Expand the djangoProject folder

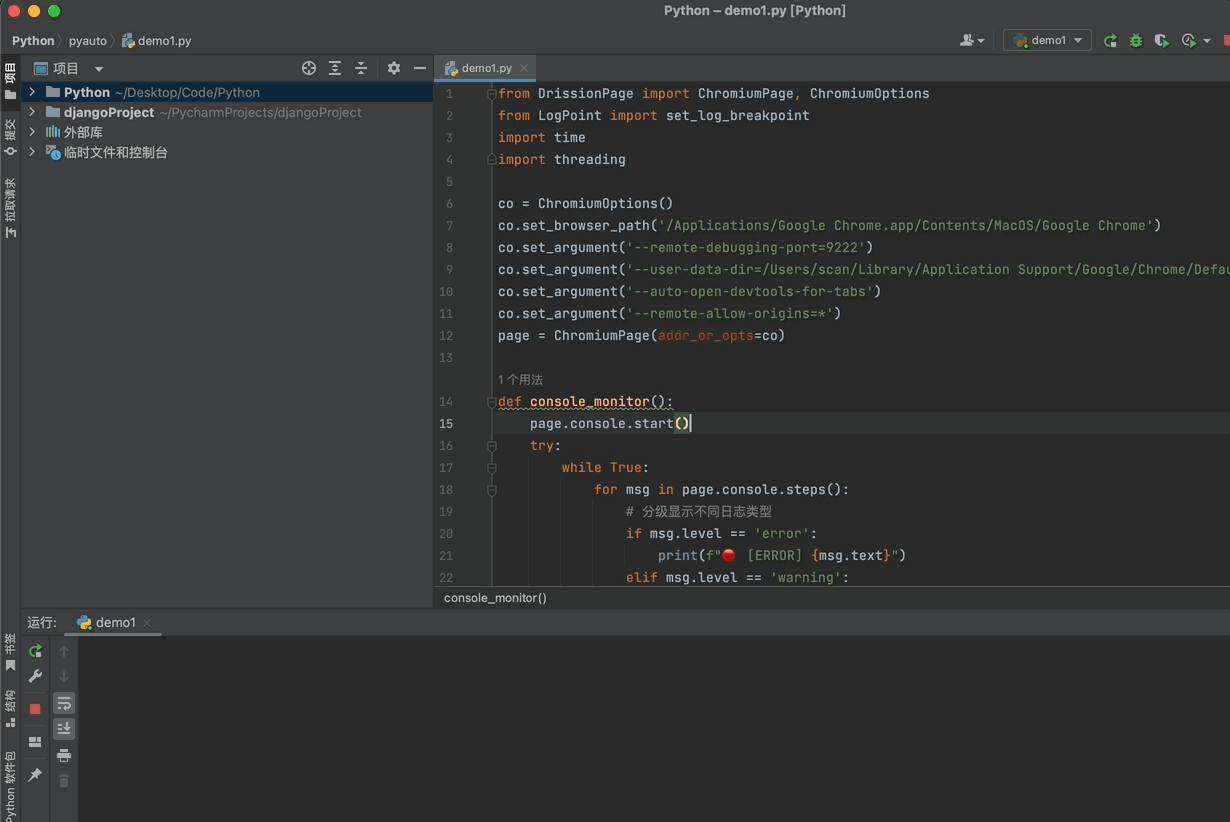[x=32, y=112]
